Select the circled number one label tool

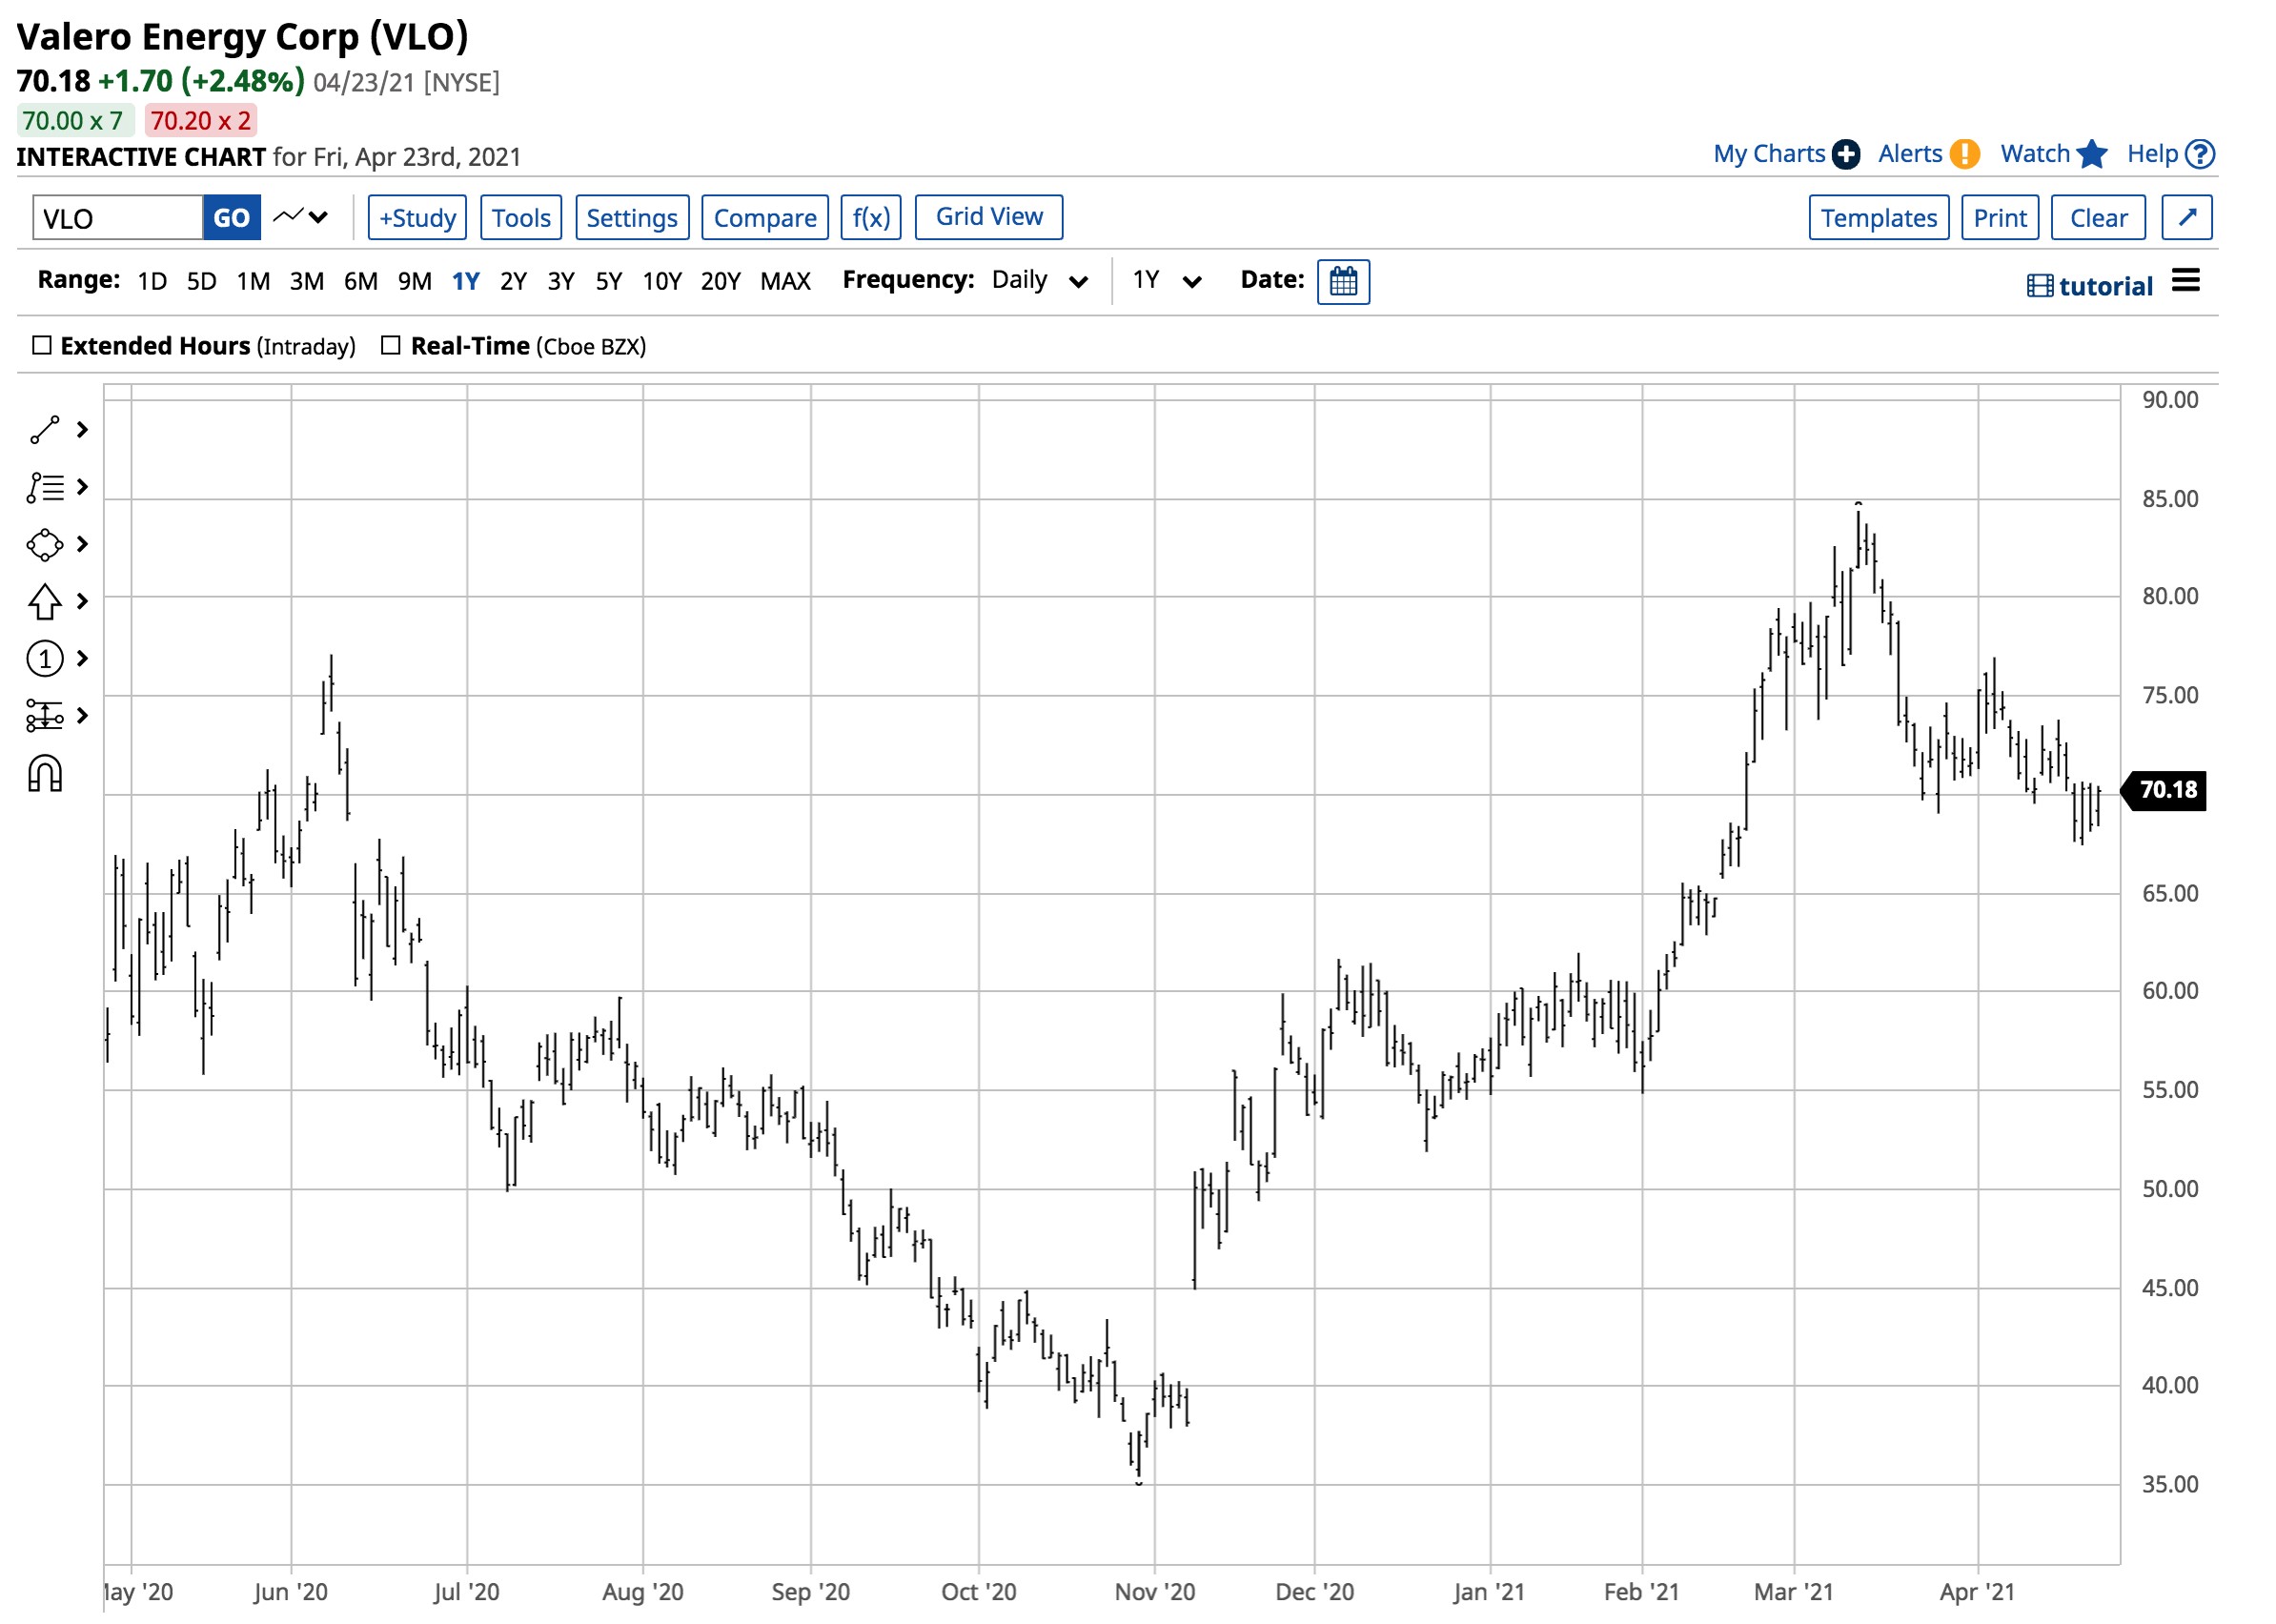click(45, 659)
